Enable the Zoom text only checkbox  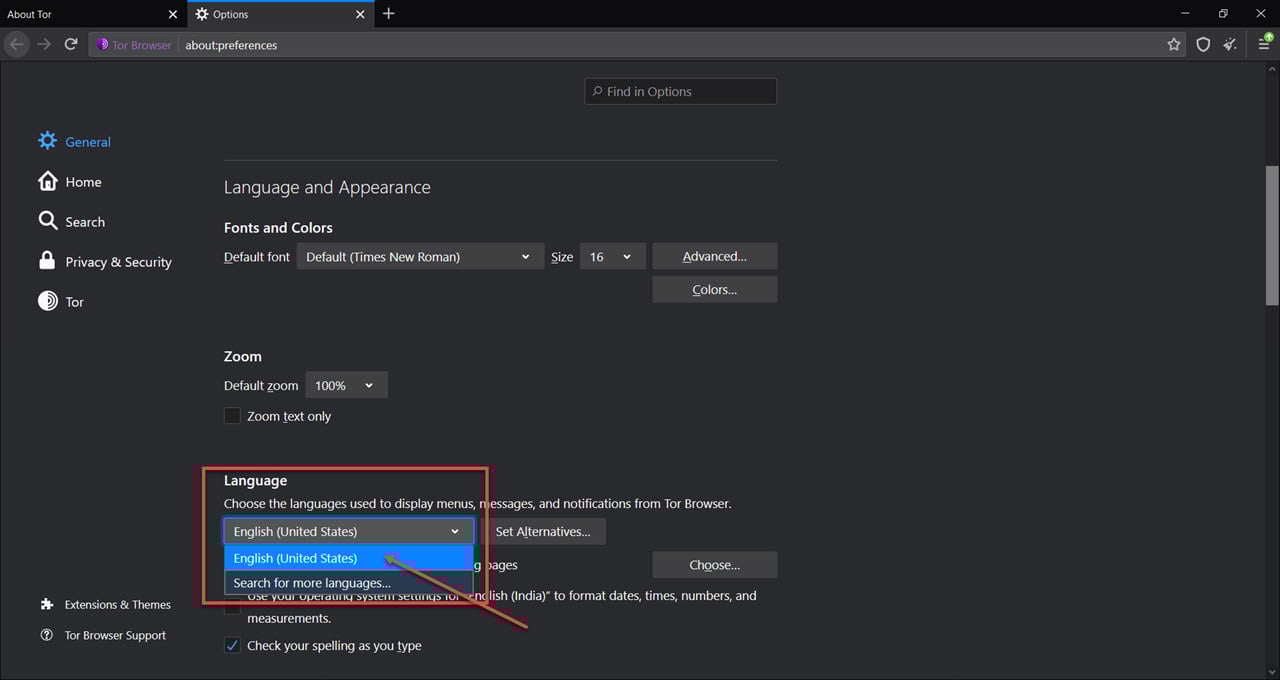coord(232,416)
